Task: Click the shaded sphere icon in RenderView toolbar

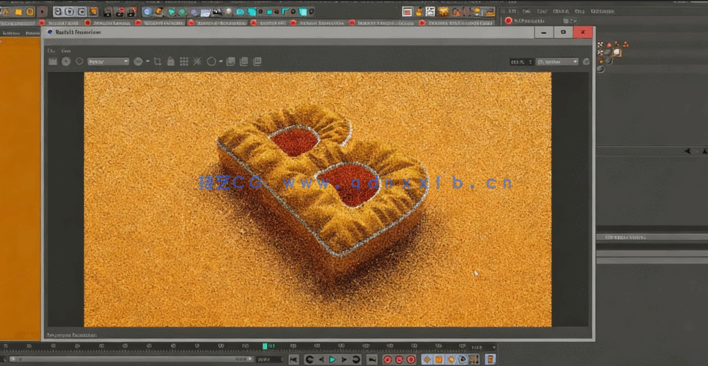Action: point(138,61)
